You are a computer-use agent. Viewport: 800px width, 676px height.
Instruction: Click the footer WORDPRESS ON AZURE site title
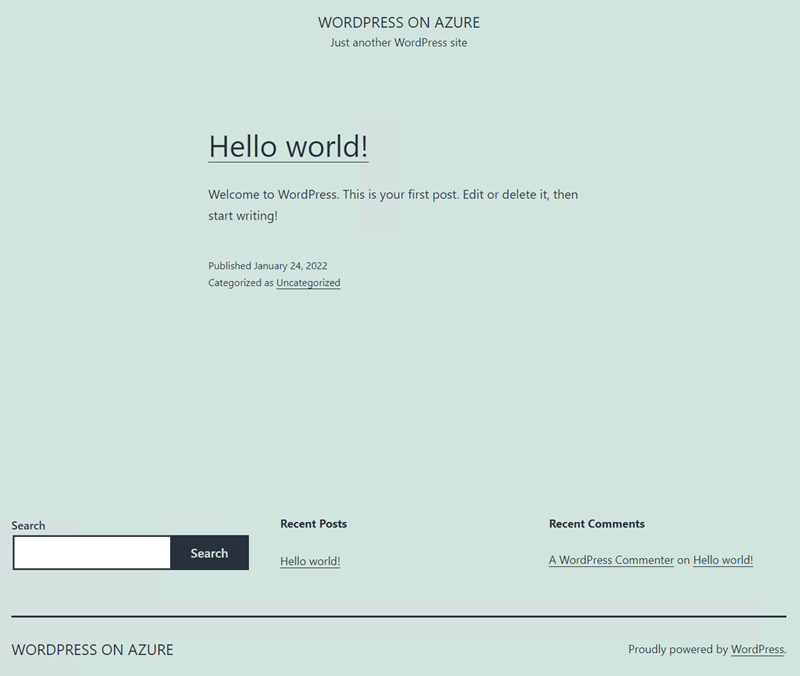[x=92, y=650]
